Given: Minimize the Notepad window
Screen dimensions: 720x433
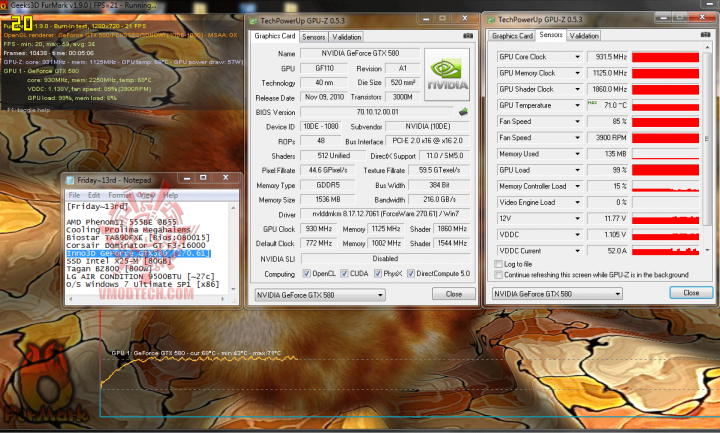Looking at the screenshot, I should click(186, 178).
